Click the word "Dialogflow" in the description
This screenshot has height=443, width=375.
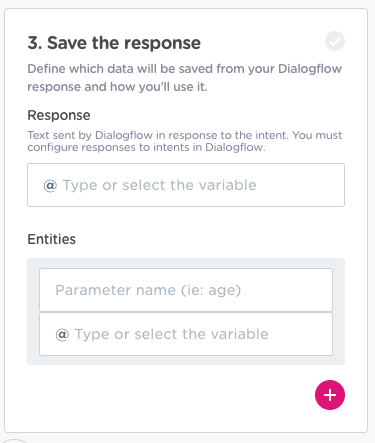(310, 69)
